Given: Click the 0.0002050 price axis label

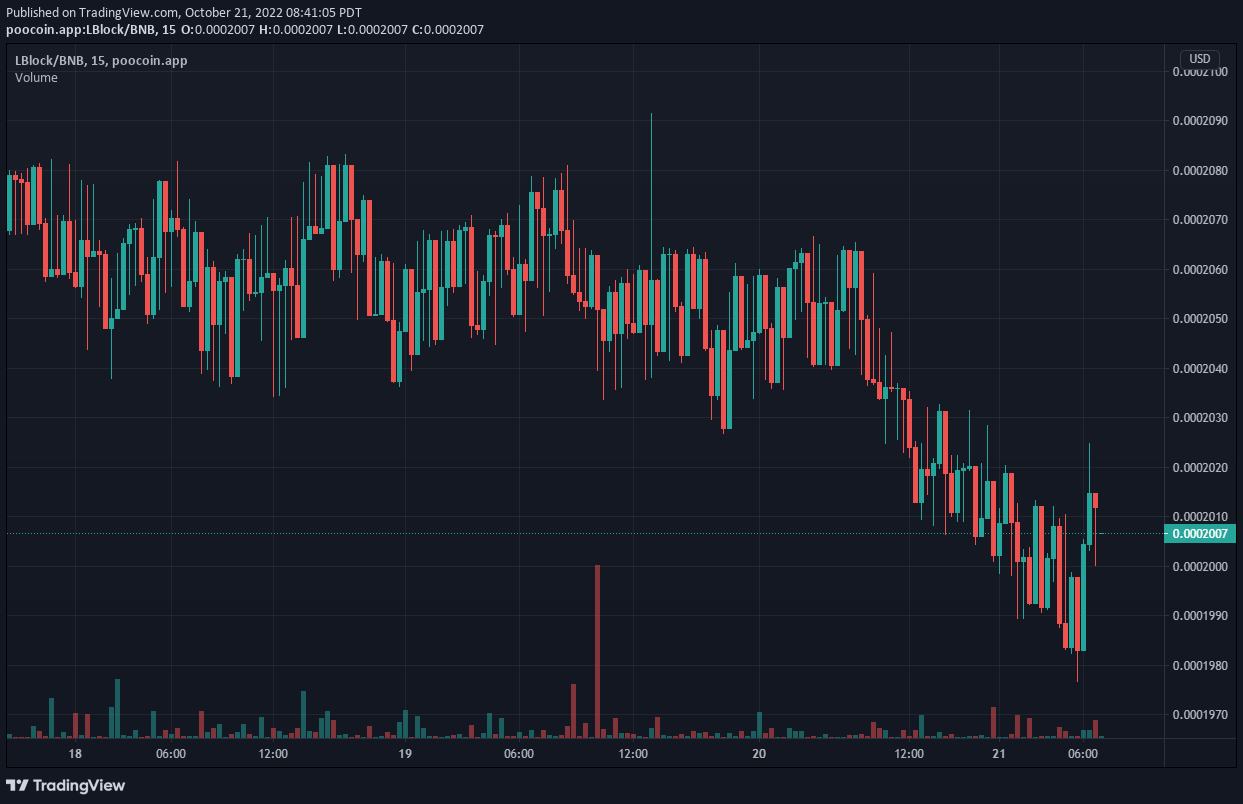Looking at the screenshot, I should 1199,319.
